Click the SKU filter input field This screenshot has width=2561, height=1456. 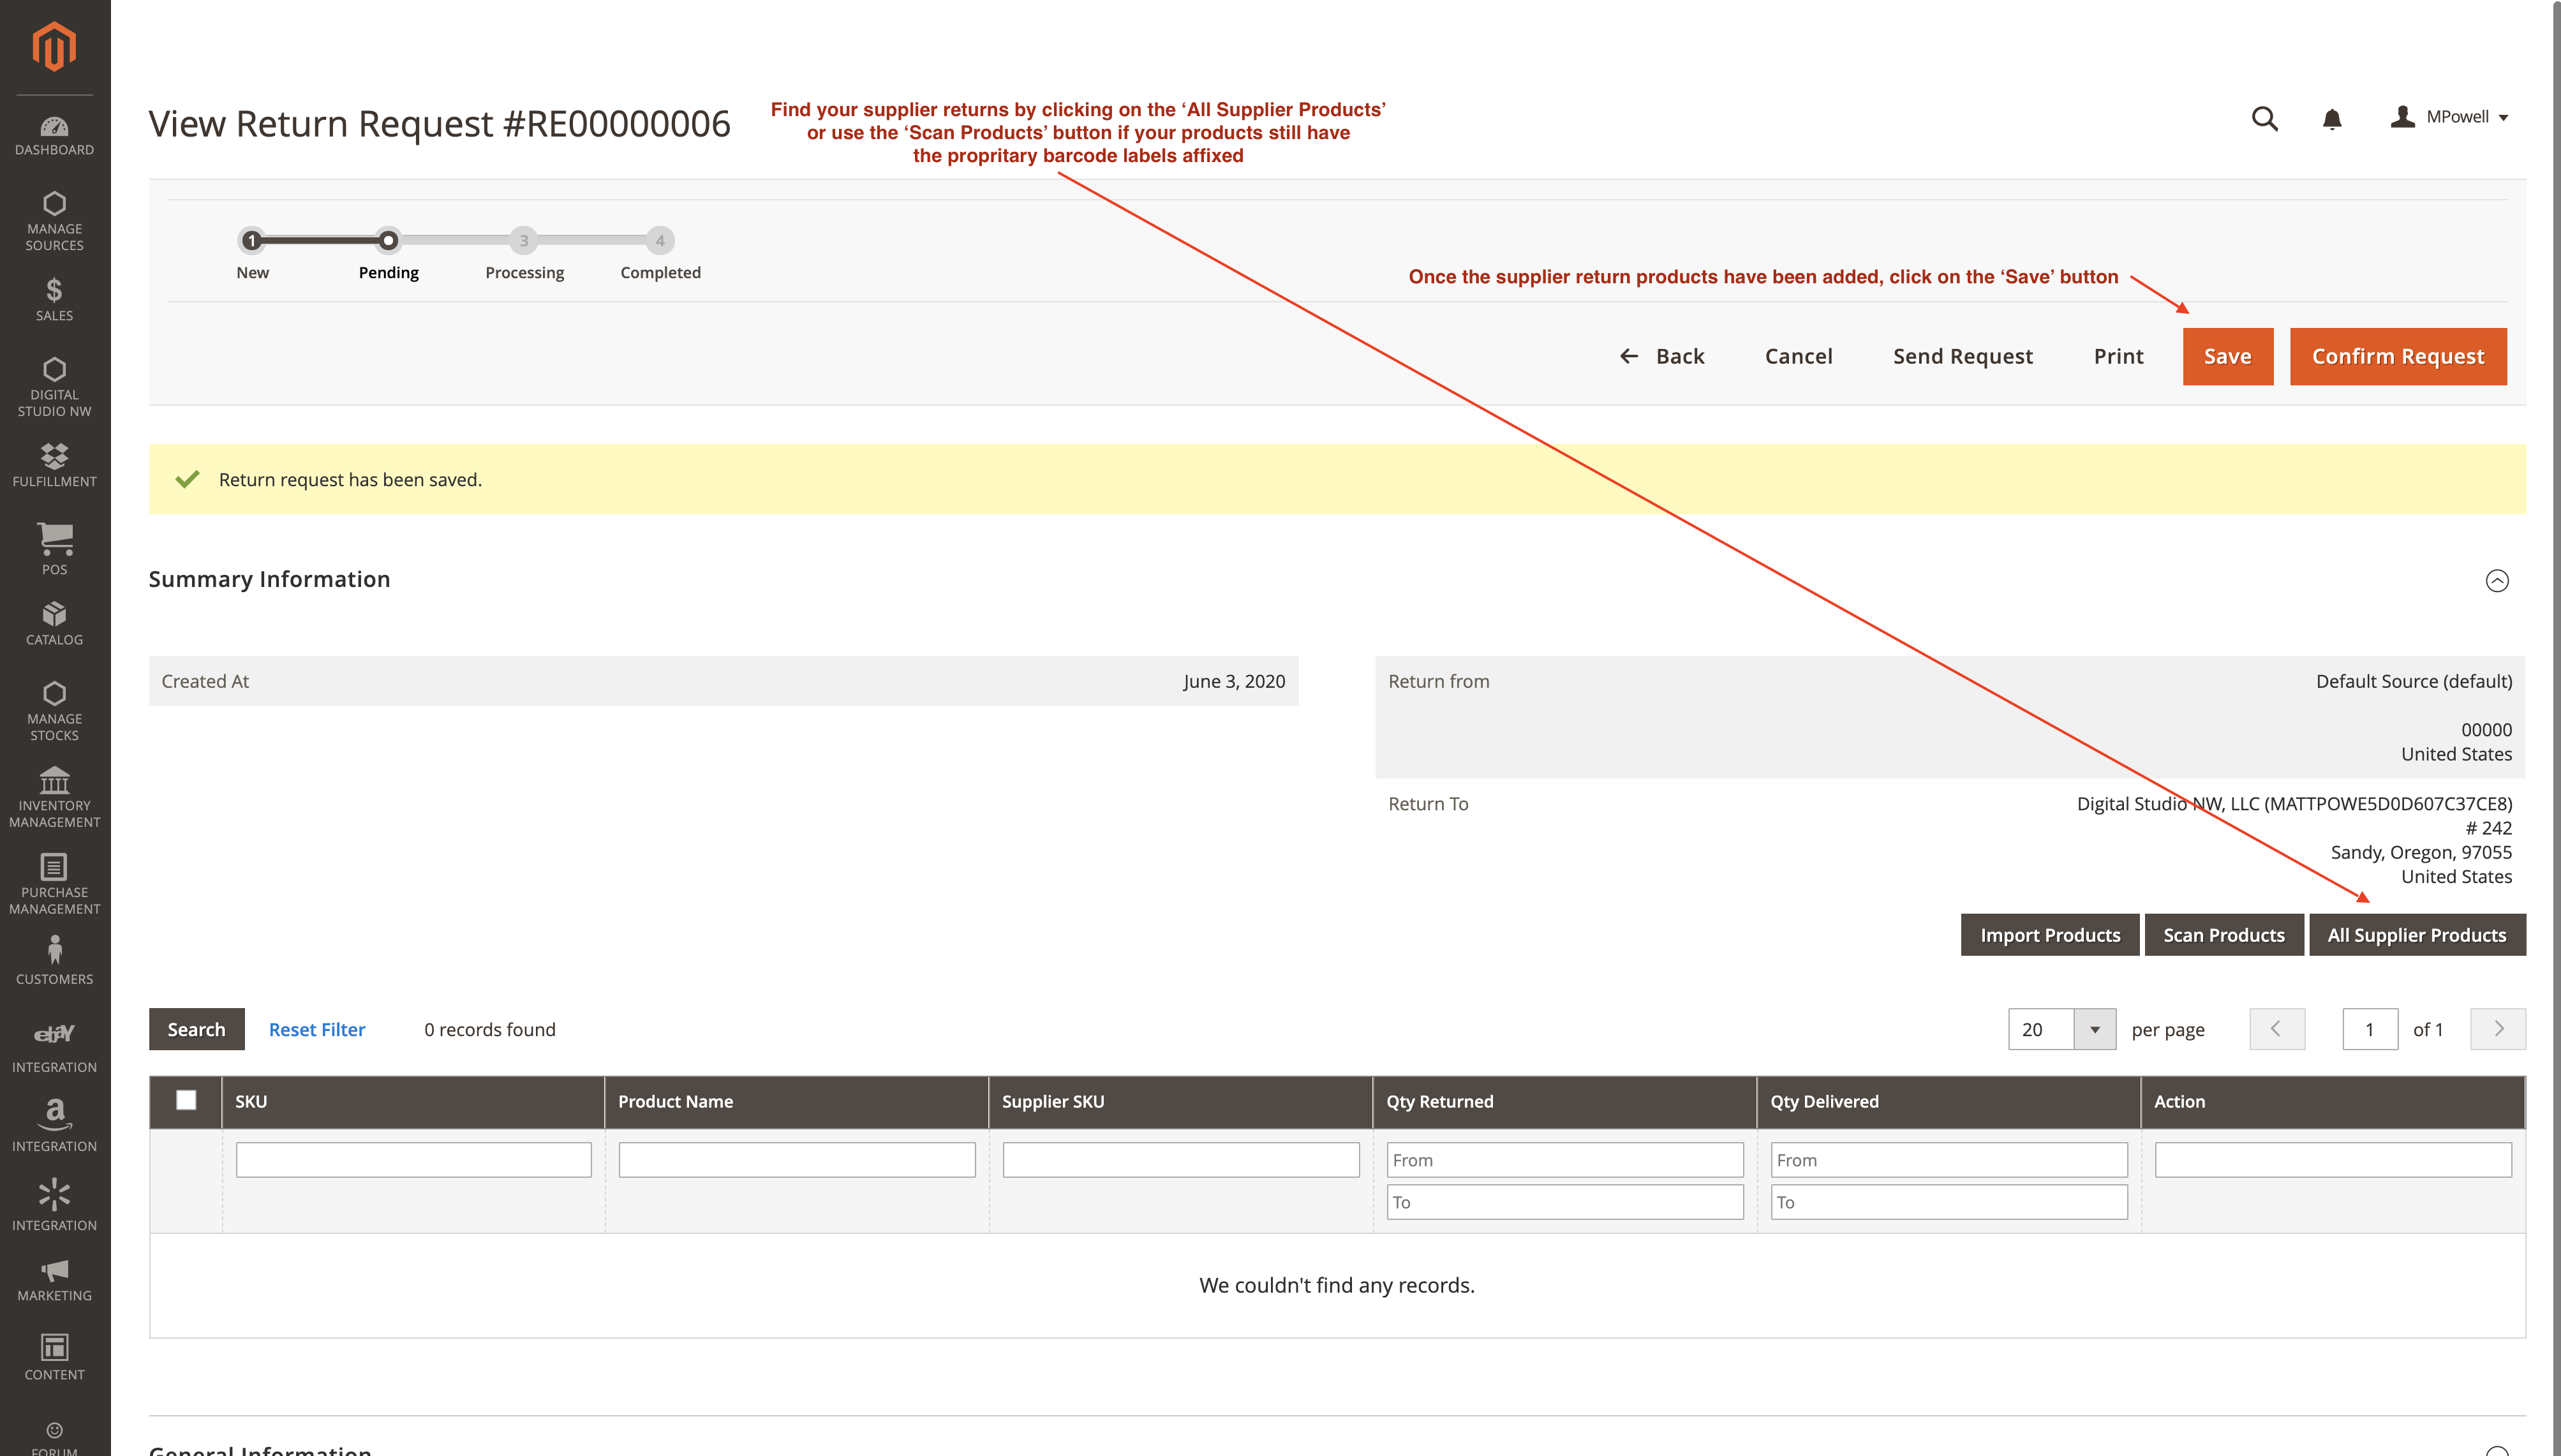pyautogui.click(x=413, y=1159)
